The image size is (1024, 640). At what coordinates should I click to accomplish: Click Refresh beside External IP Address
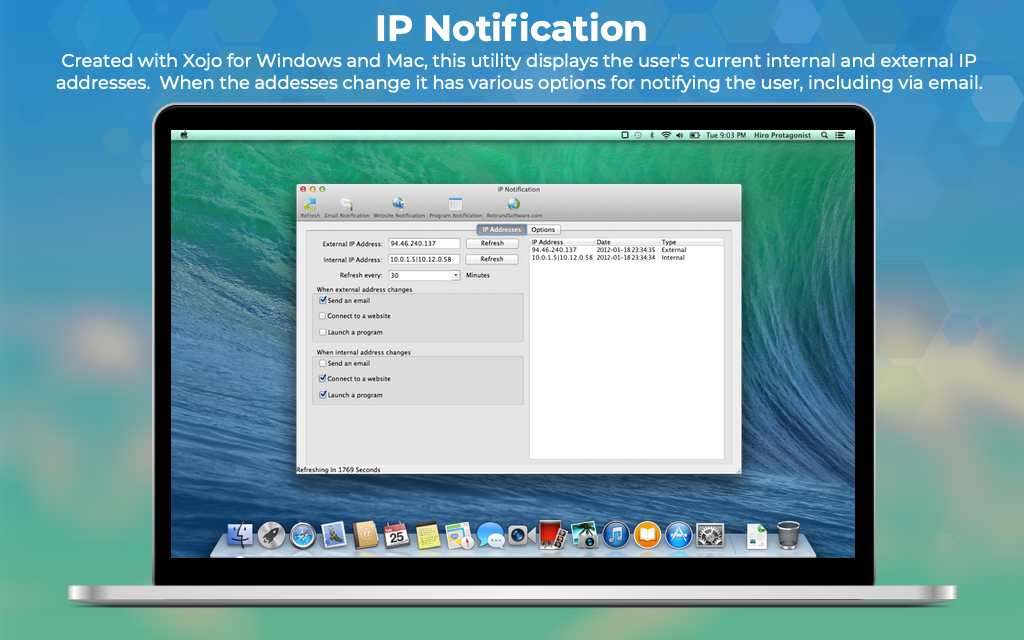(x=492, y=243)
